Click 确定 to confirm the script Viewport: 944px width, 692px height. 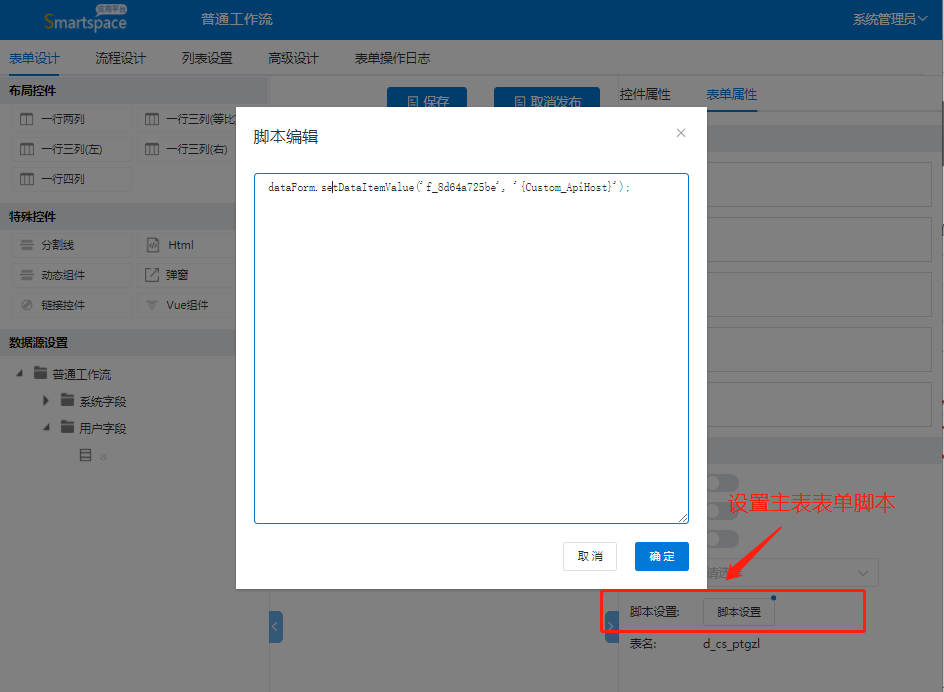click(661, 556)
